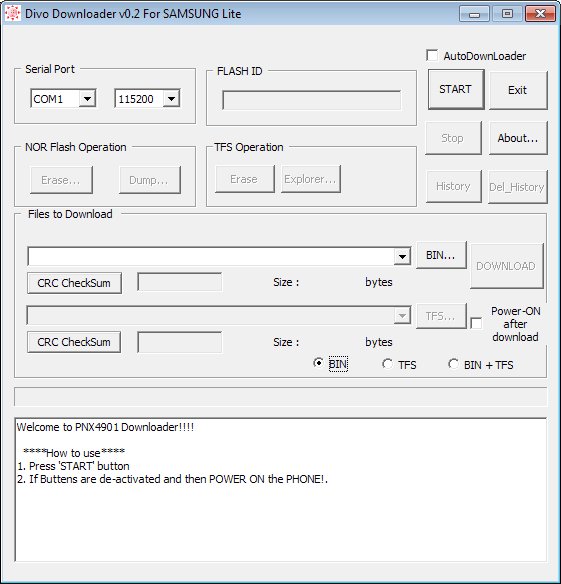Open the History button
Viewport: 561px width, 584px height.
[454, 186]
